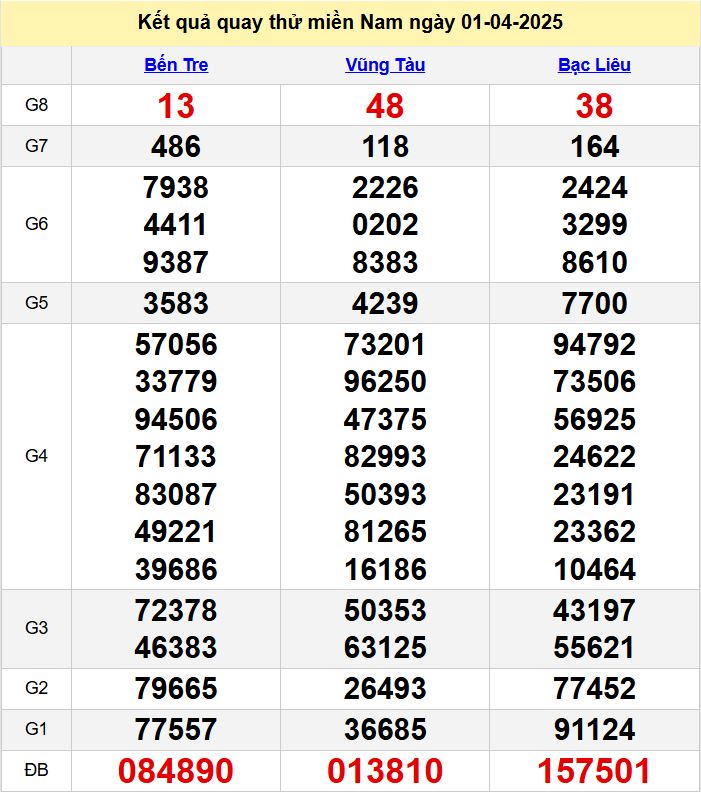Image resolution: width=701 pixels, height=792 pixels.
Task: Click G6 number 9387
Action: click(x=176, y=263)
